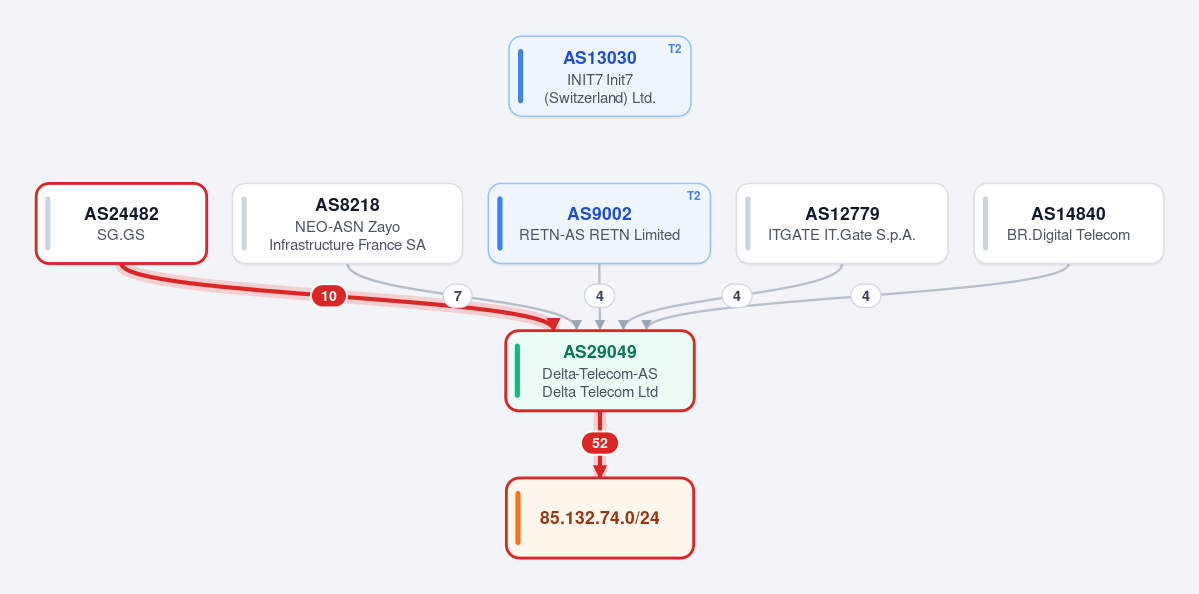Image resolution: width=1199 pixels, height=594 pixels.
Task: Click the edge label 4 below AS9002
Action: pos(600,296)
